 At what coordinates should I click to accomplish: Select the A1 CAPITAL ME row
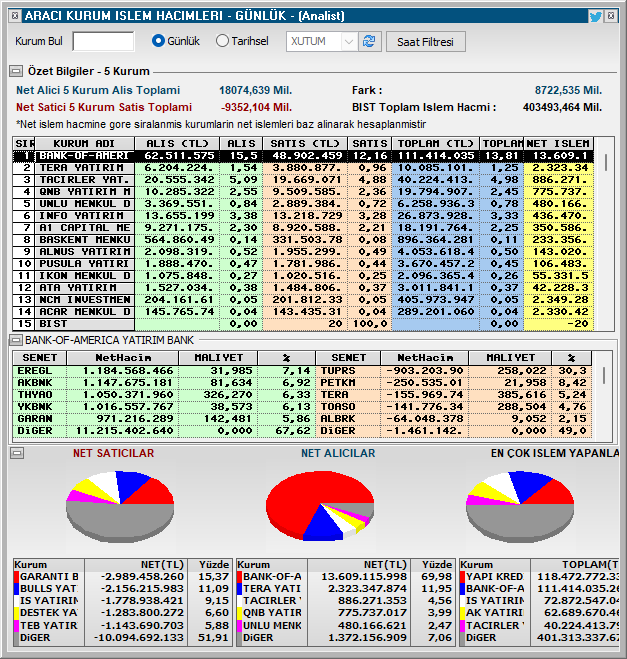pos(303,228)
